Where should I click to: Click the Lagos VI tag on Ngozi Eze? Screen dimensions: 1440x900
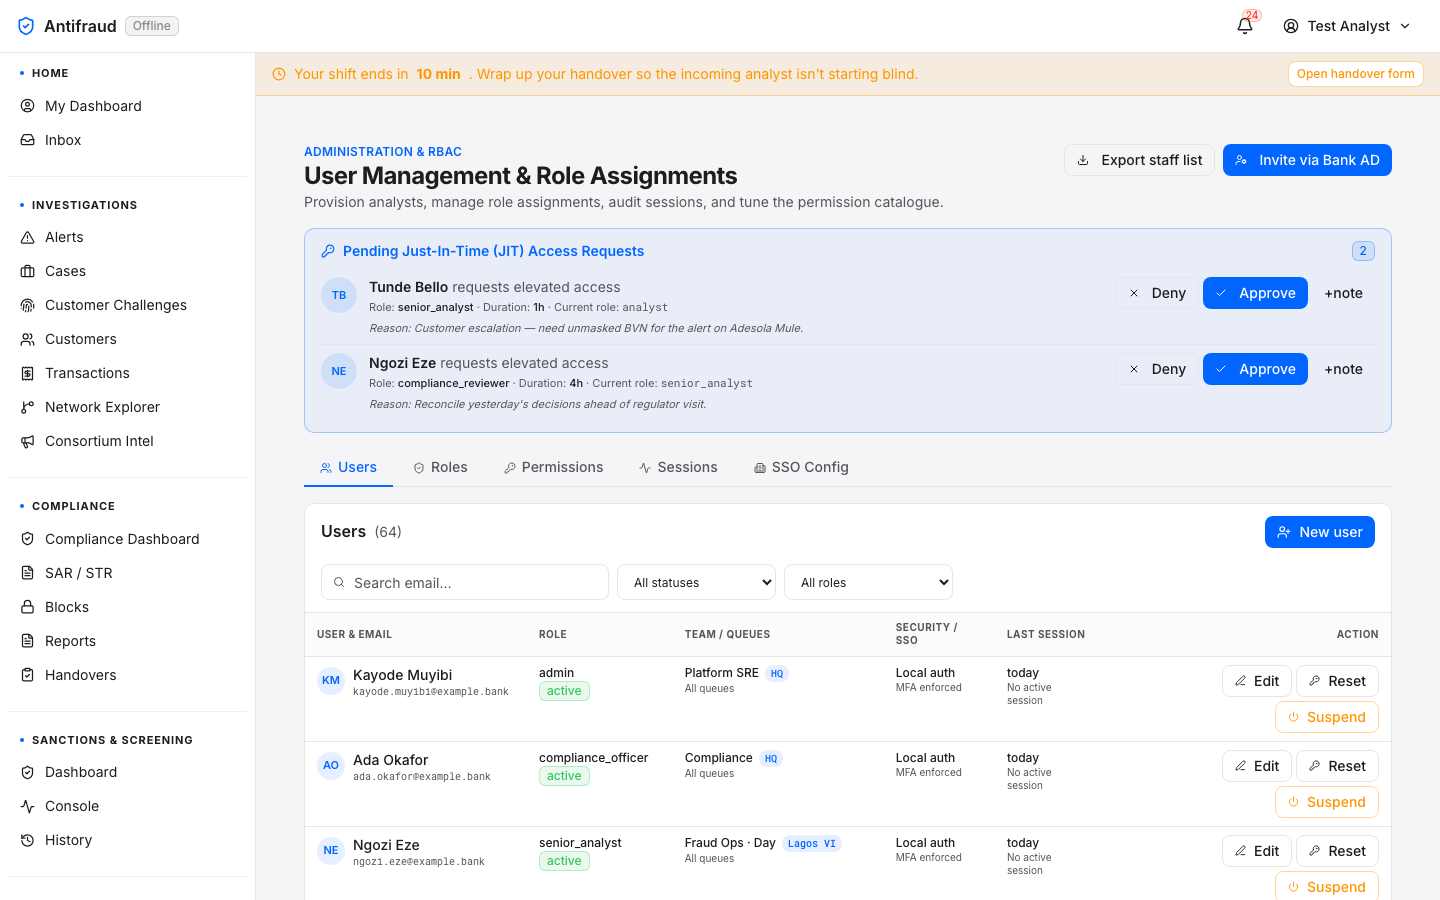pyautogui.click(x=811, y=843)
